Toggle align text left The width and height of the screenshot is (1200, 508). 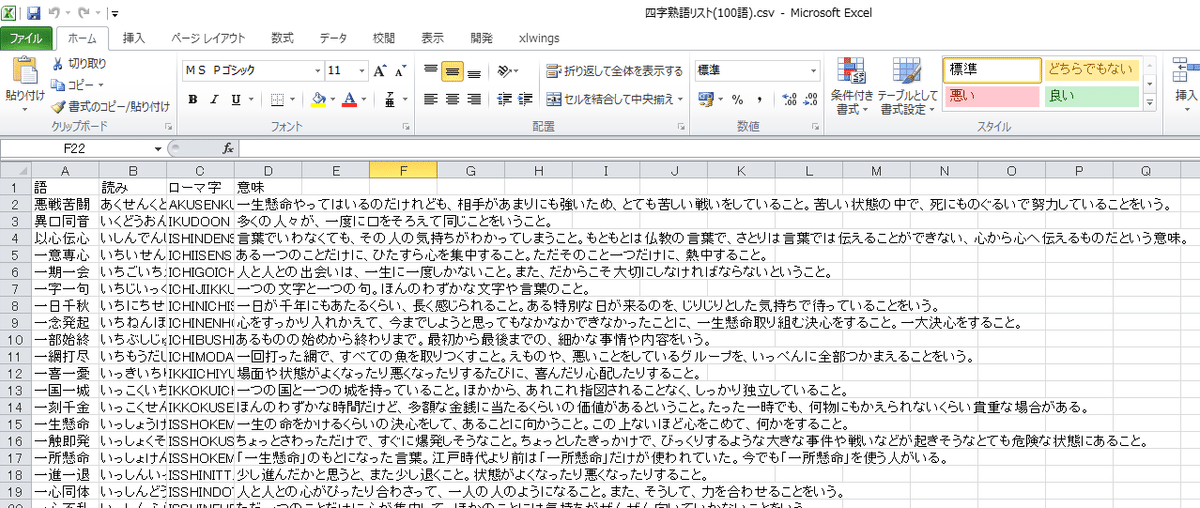pyautogui.click(x=430, y=99)
